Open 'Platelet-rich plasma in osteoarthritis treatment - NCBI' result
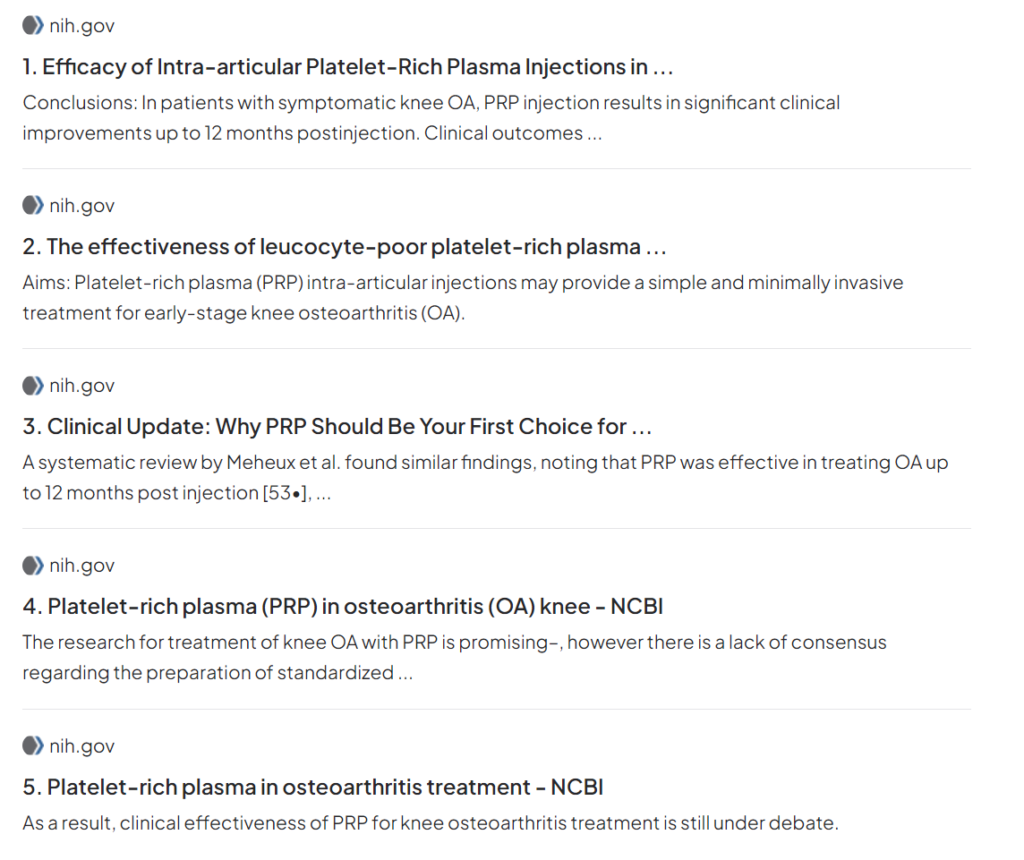The width and height of the screenshot is (1024, 860). point(313,787)
